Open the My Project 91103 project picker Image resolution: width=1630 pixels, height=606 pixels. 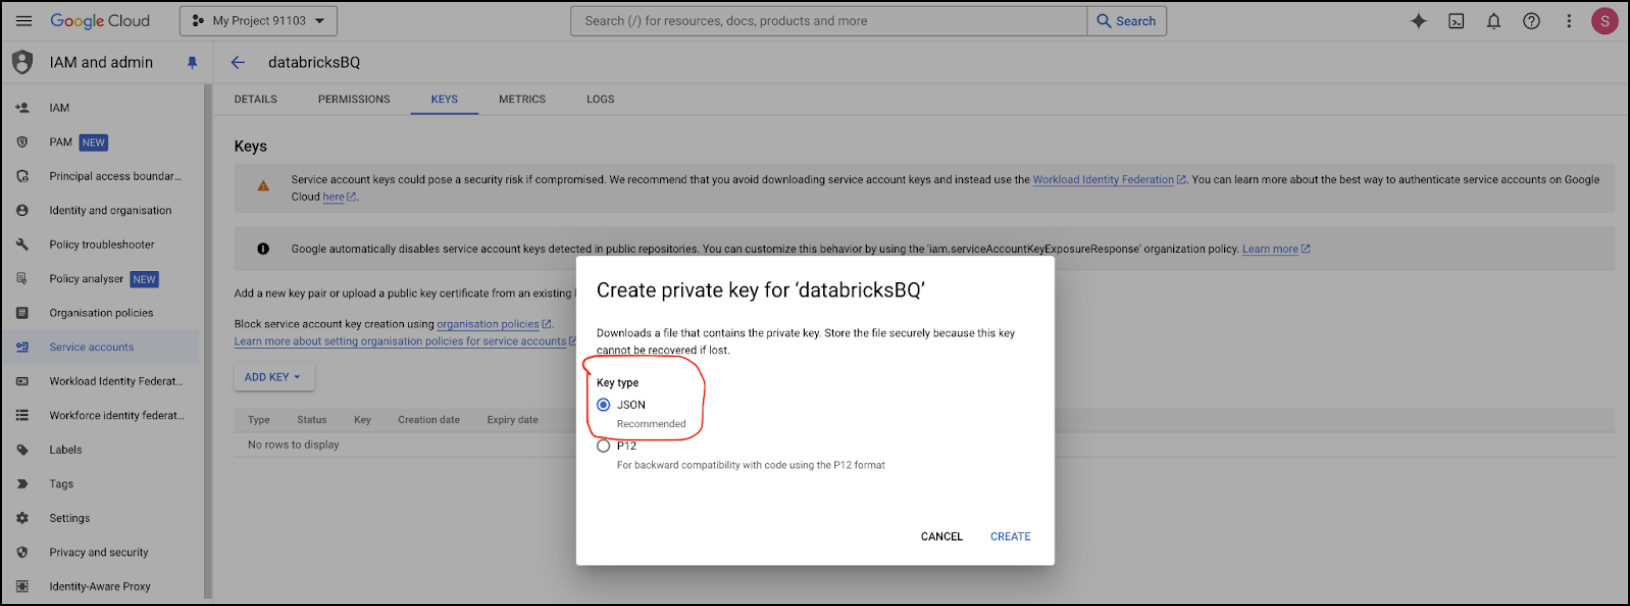pos(257,20)
